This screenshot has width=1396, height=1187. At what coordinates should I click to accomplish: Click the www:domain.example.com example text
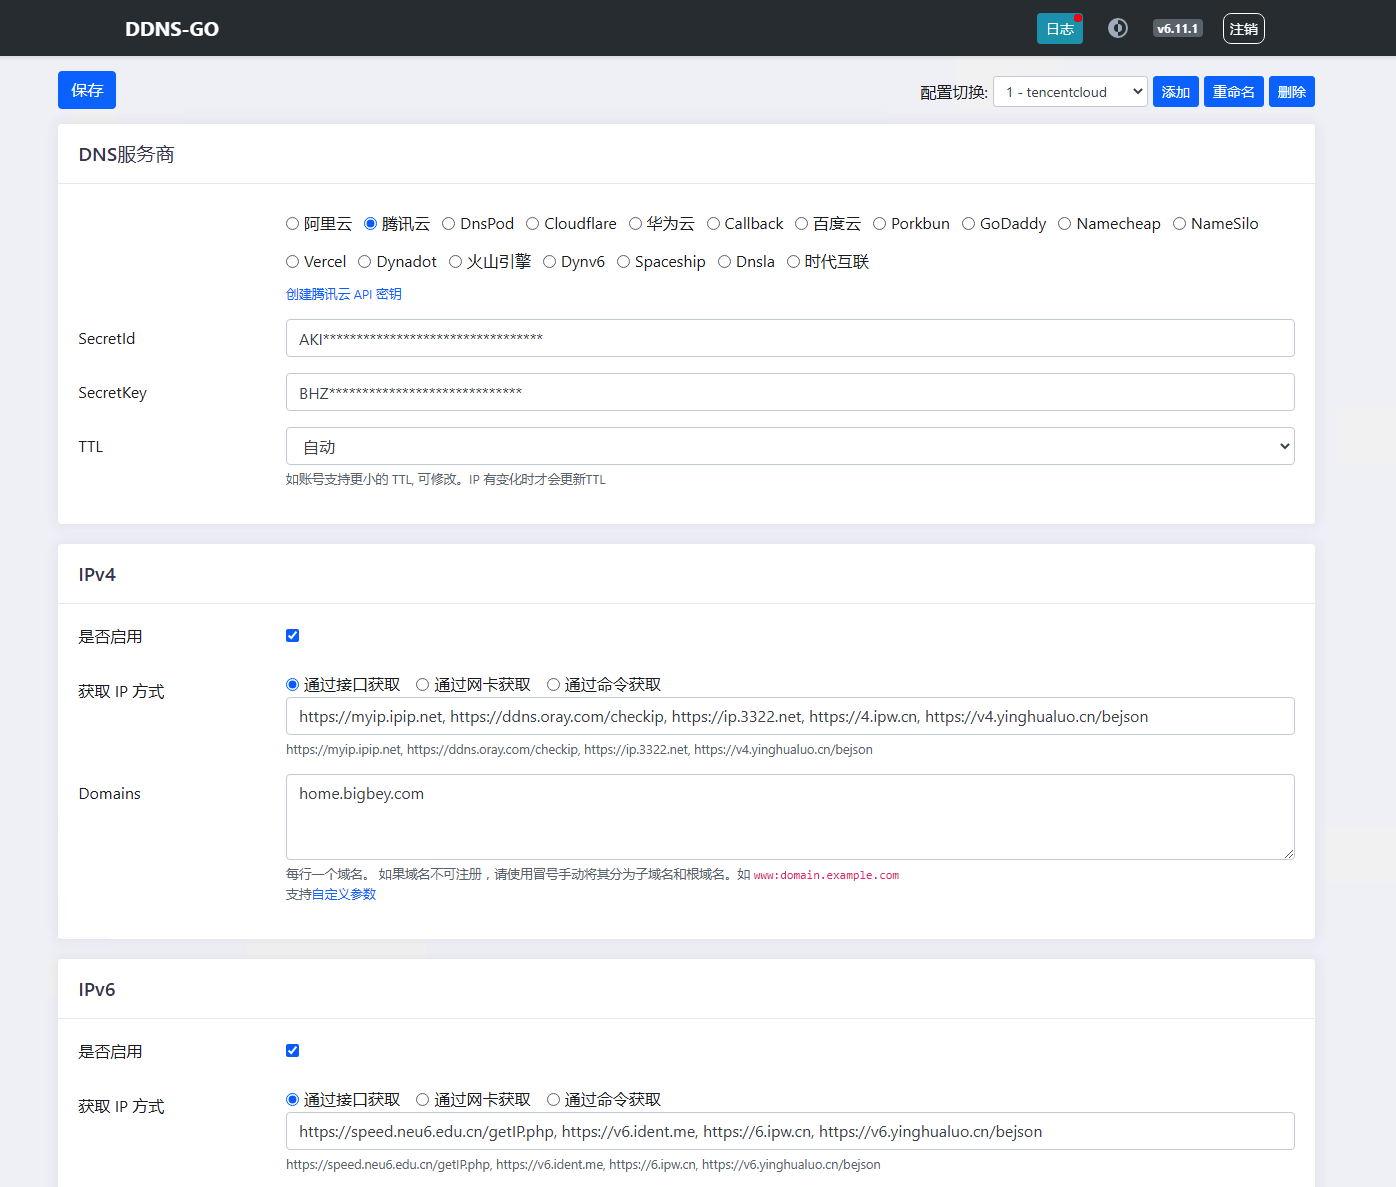click(826, 875)
